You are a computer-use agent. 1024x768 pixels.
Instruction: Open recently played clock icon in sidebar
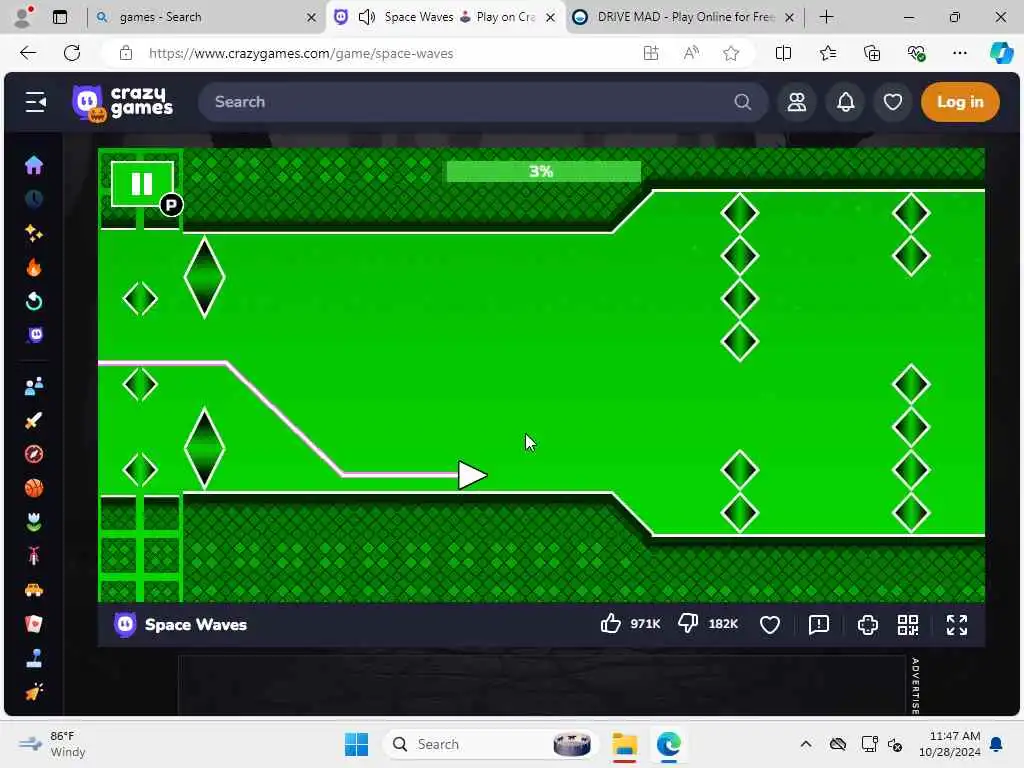point(34,199)
